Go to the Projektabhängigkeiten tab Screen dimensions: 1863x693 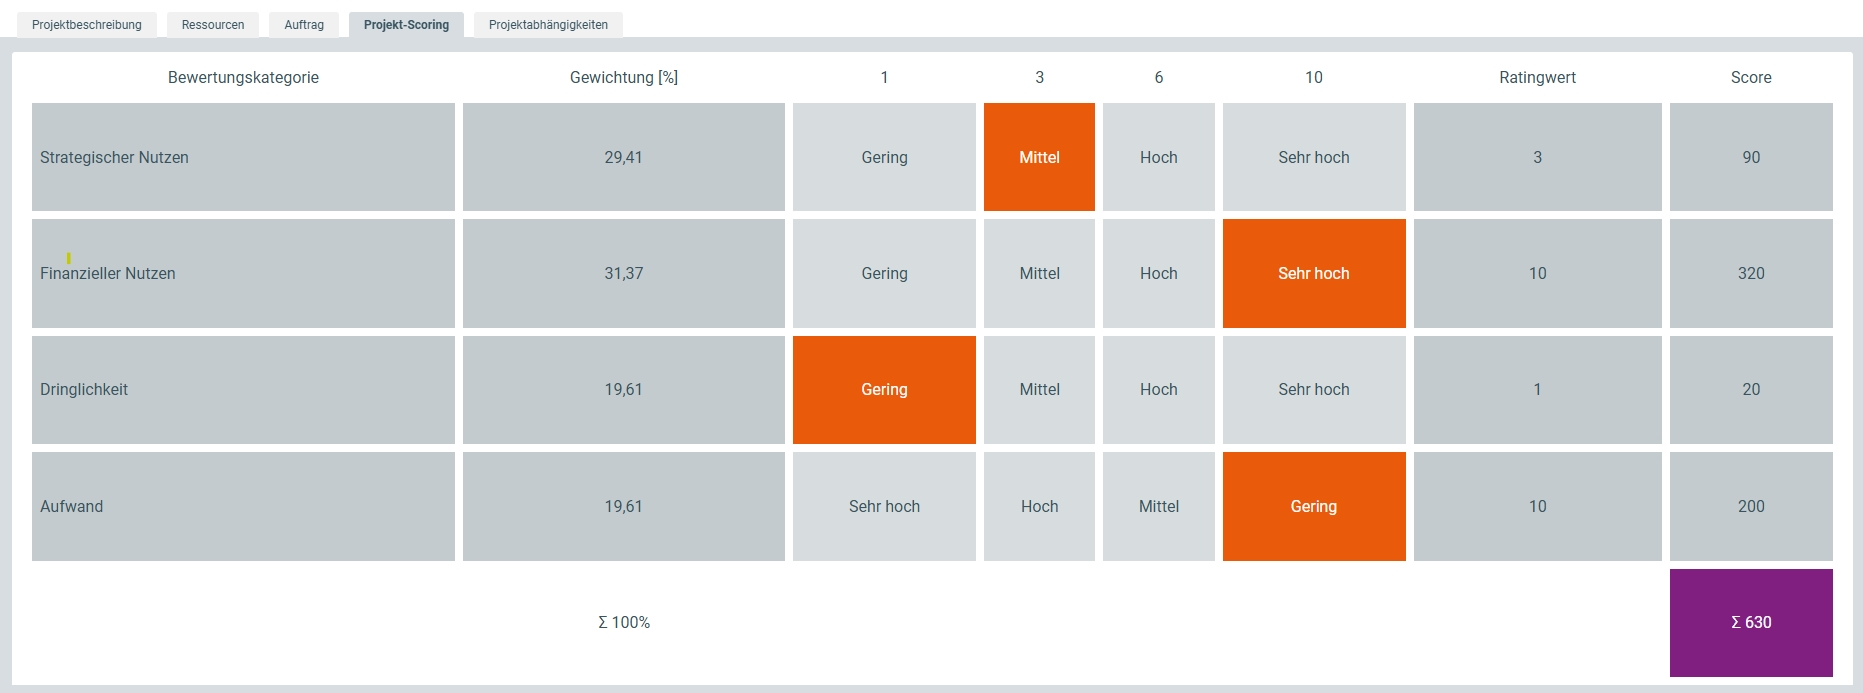coord(548,25)
